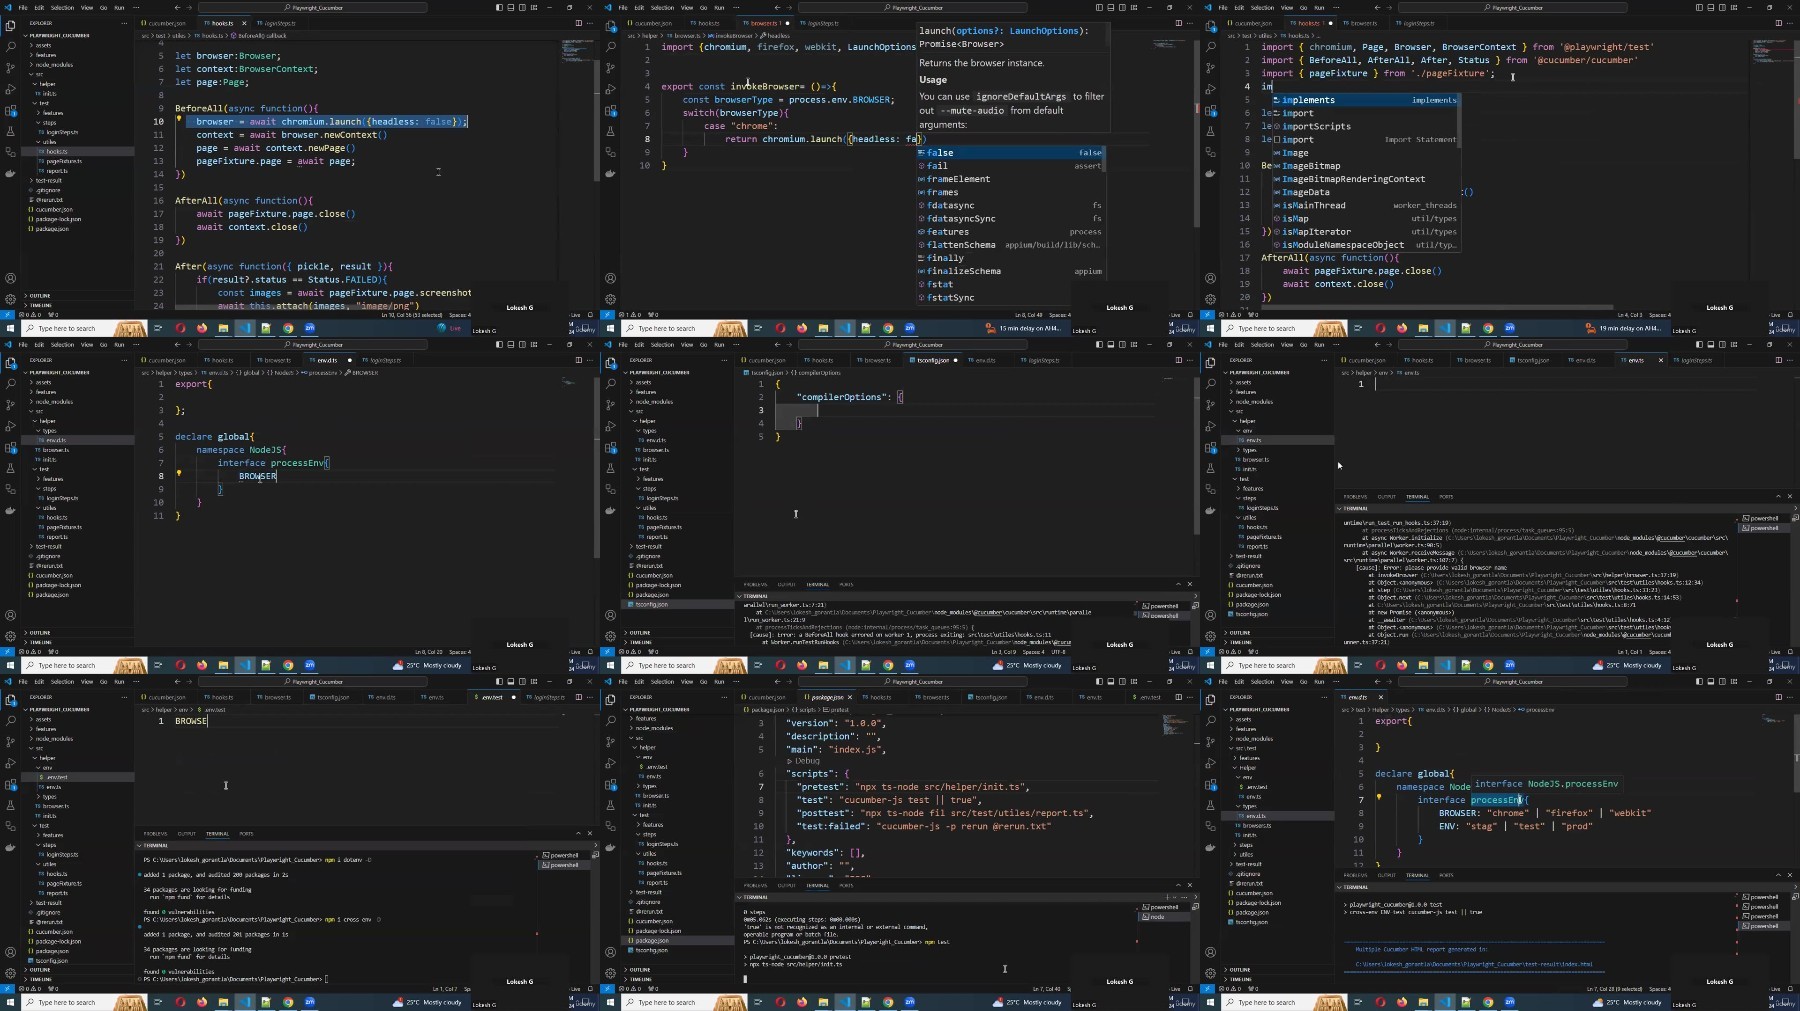Image resolution: width=1800 pixels, height=1011 pixels.
Task: Toggle secondary sidebar in bottom-right env.d.ts window
Action: point(1720,681)
